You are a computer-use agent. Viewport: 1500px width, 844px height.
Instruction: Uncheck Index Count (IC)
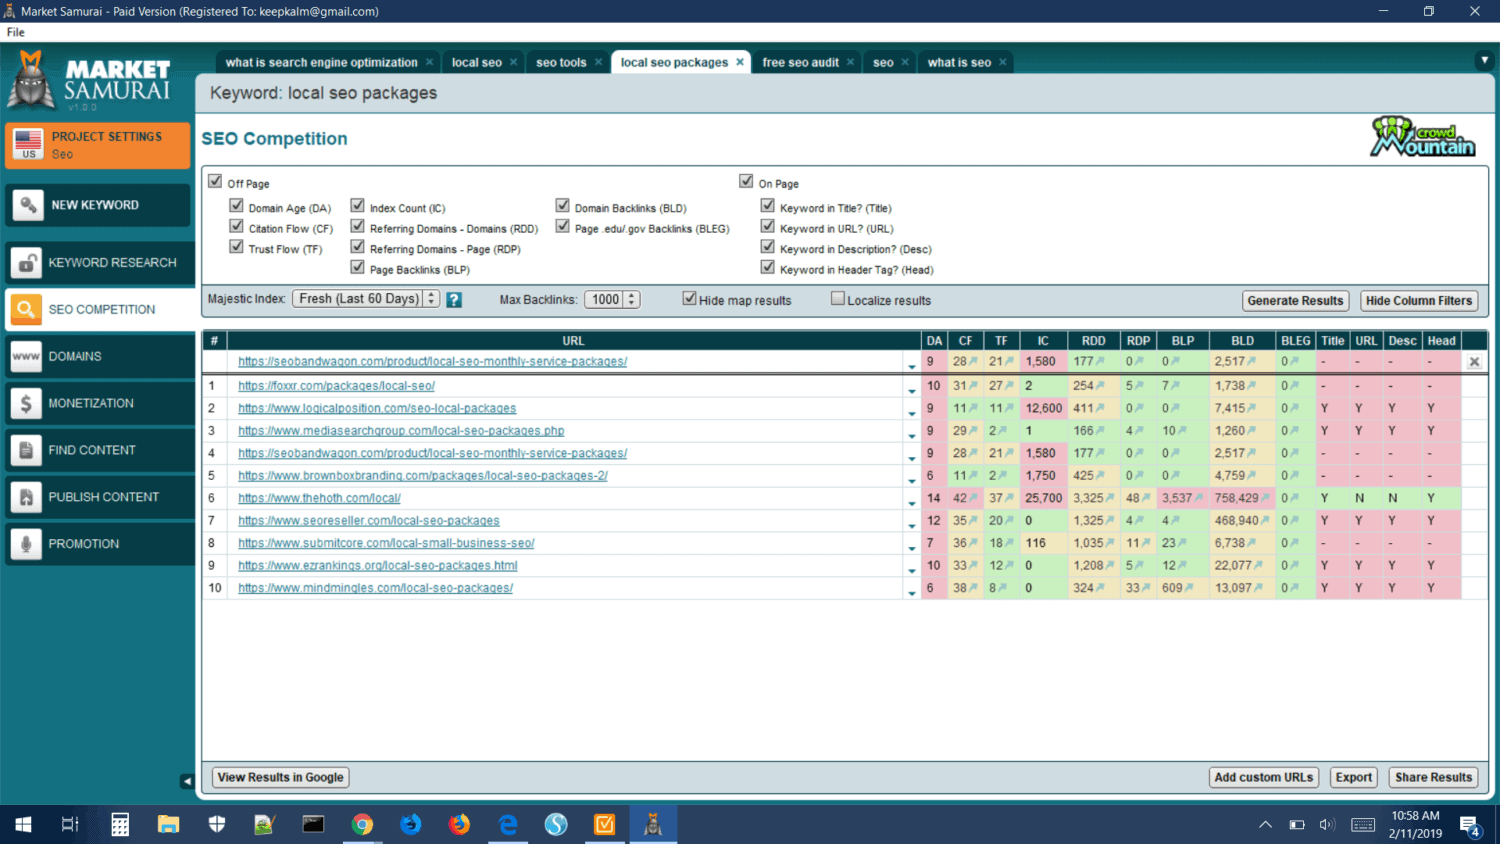click(358, 205)
